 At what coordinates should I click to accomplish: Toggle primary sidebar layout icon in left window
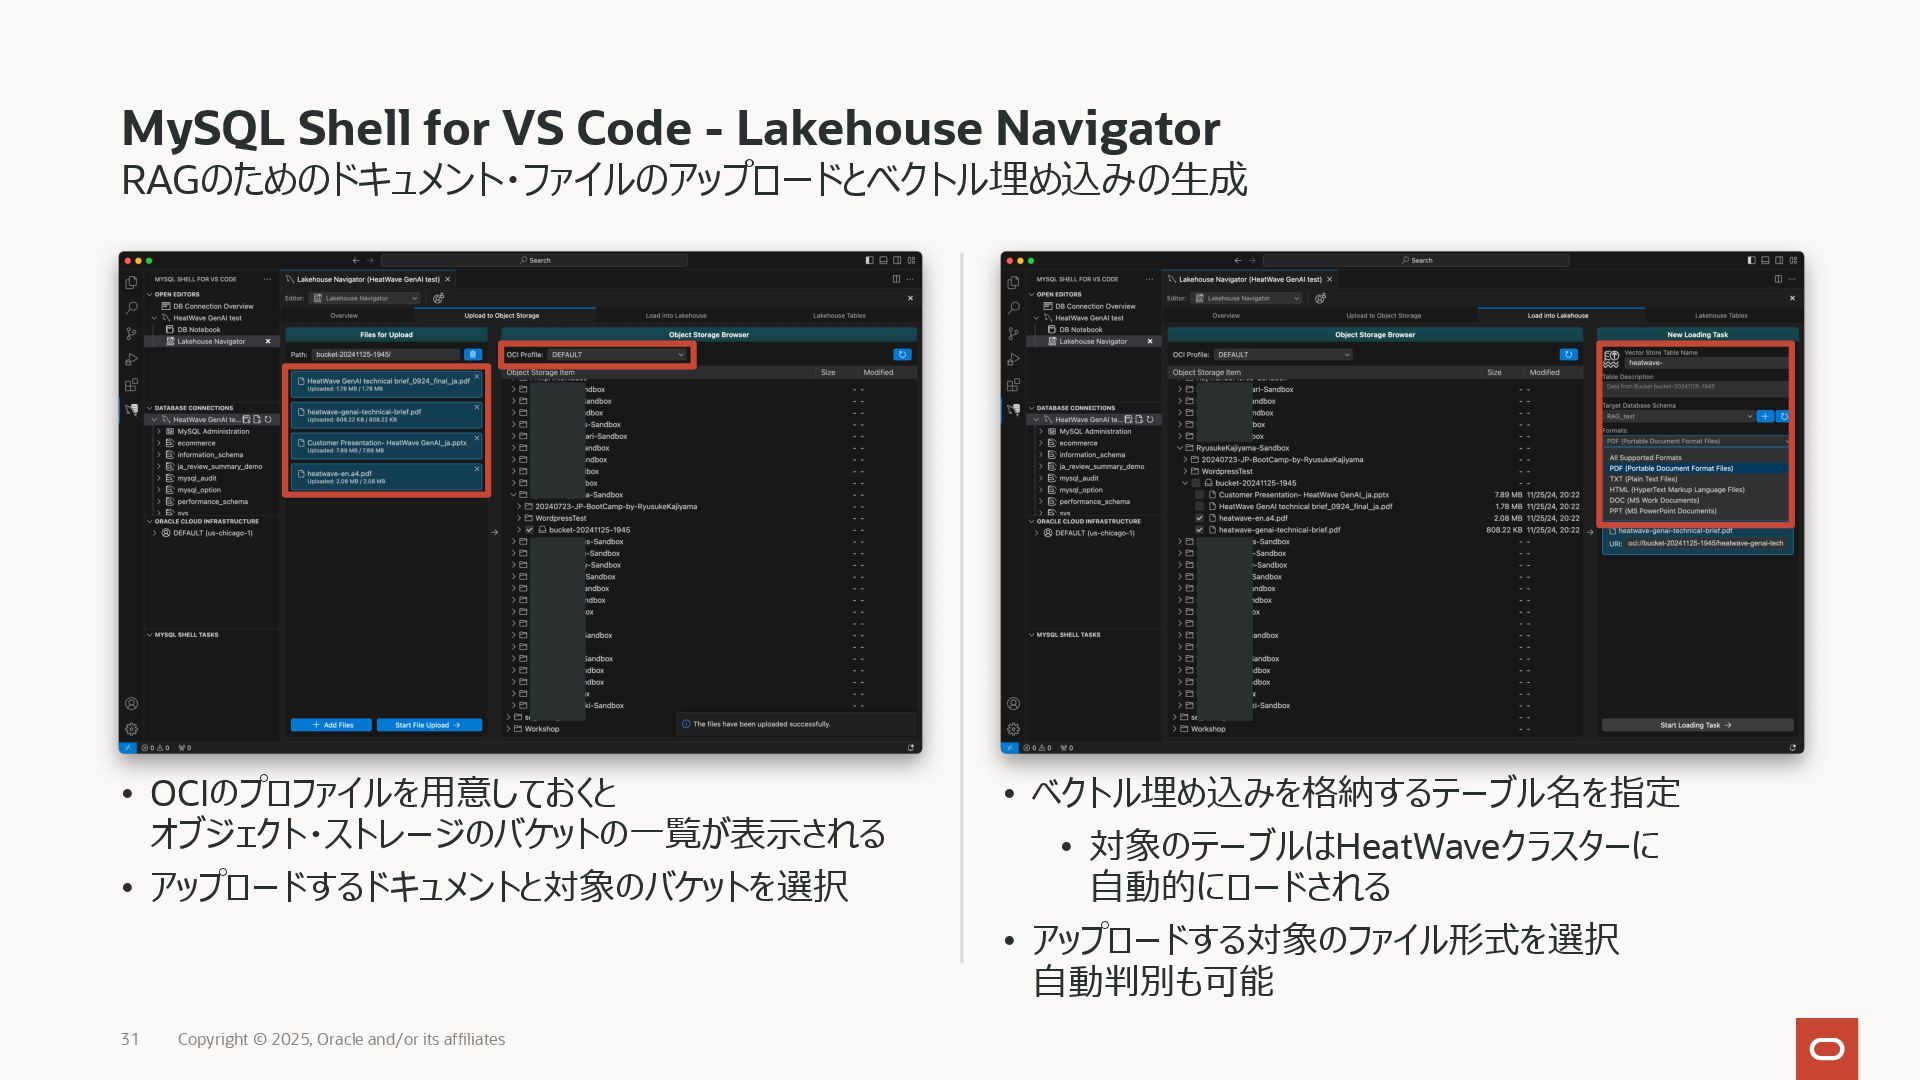point(869,260)
